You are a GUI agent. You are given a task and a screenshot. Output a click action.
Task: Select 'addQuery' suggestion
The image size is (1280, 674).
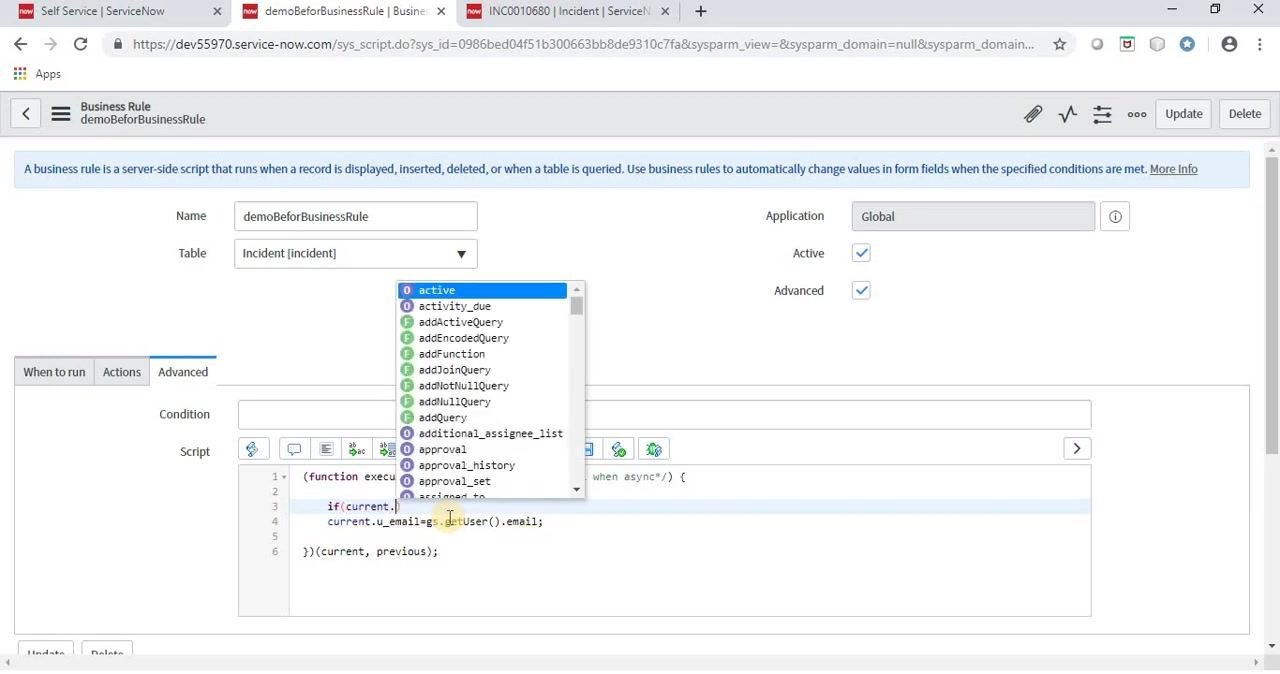[x=483, y=418]
